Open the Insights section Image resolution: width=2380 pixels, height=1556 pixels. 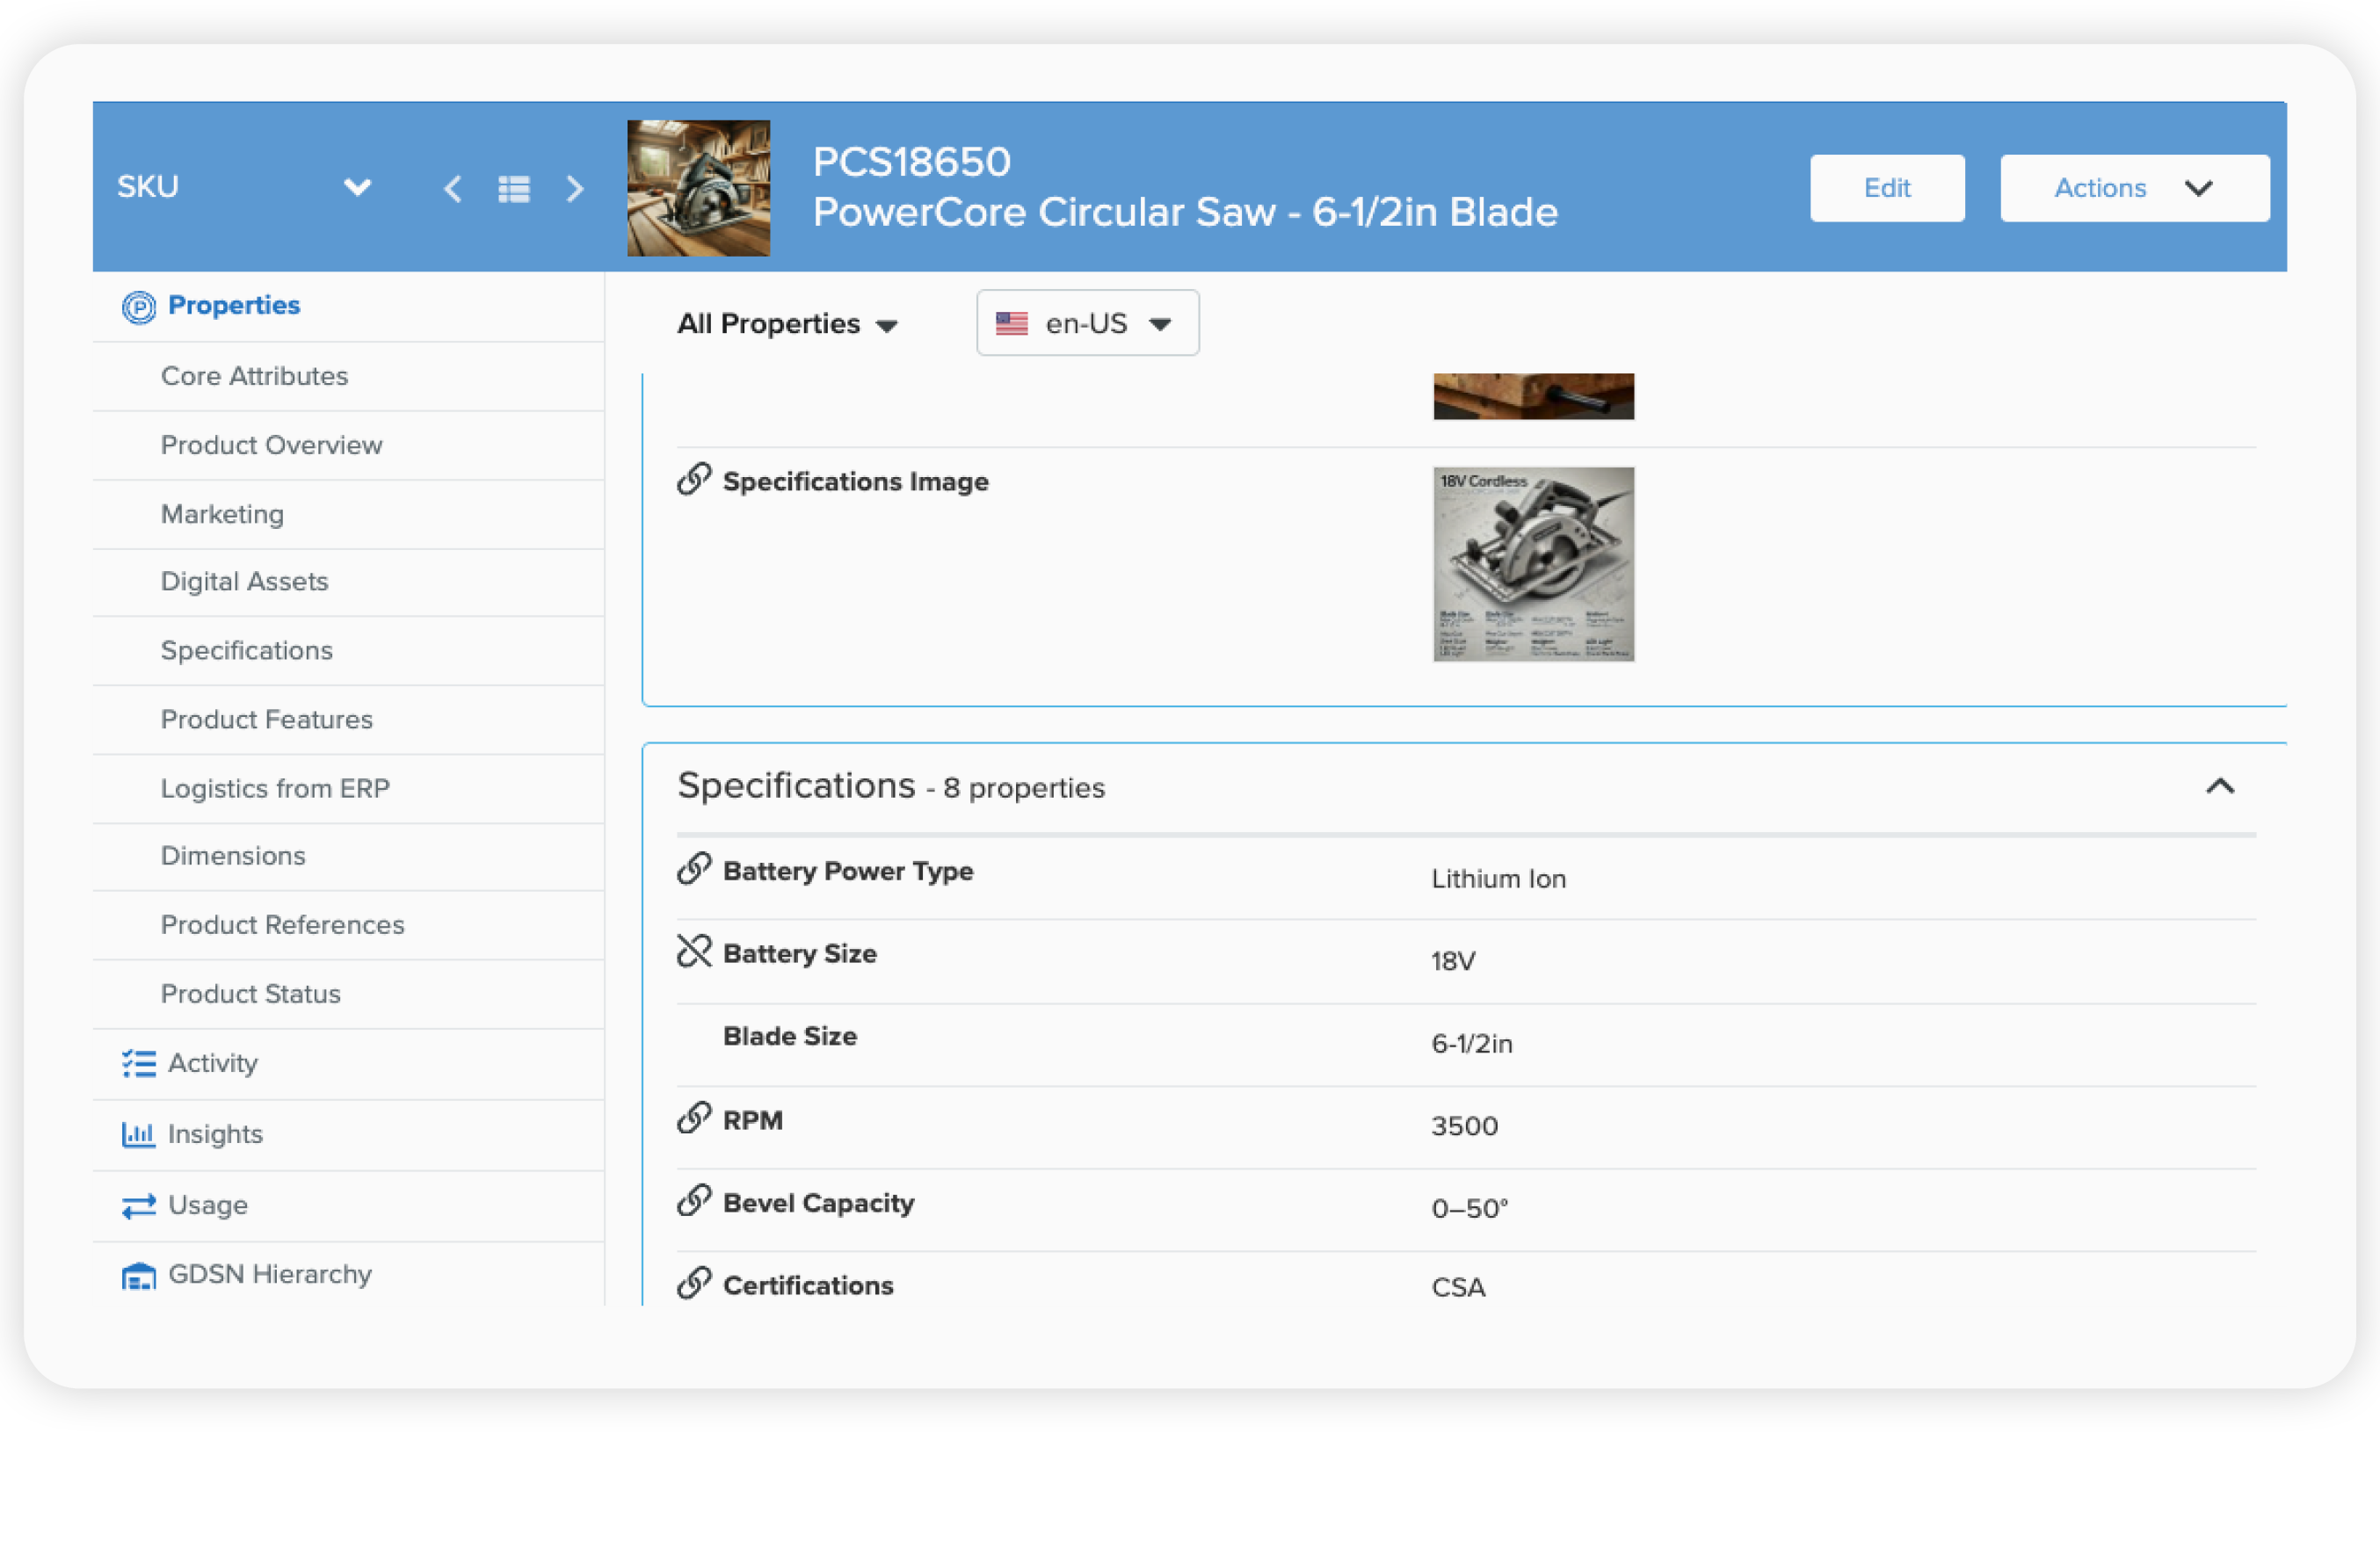(x=215, y=1134)
